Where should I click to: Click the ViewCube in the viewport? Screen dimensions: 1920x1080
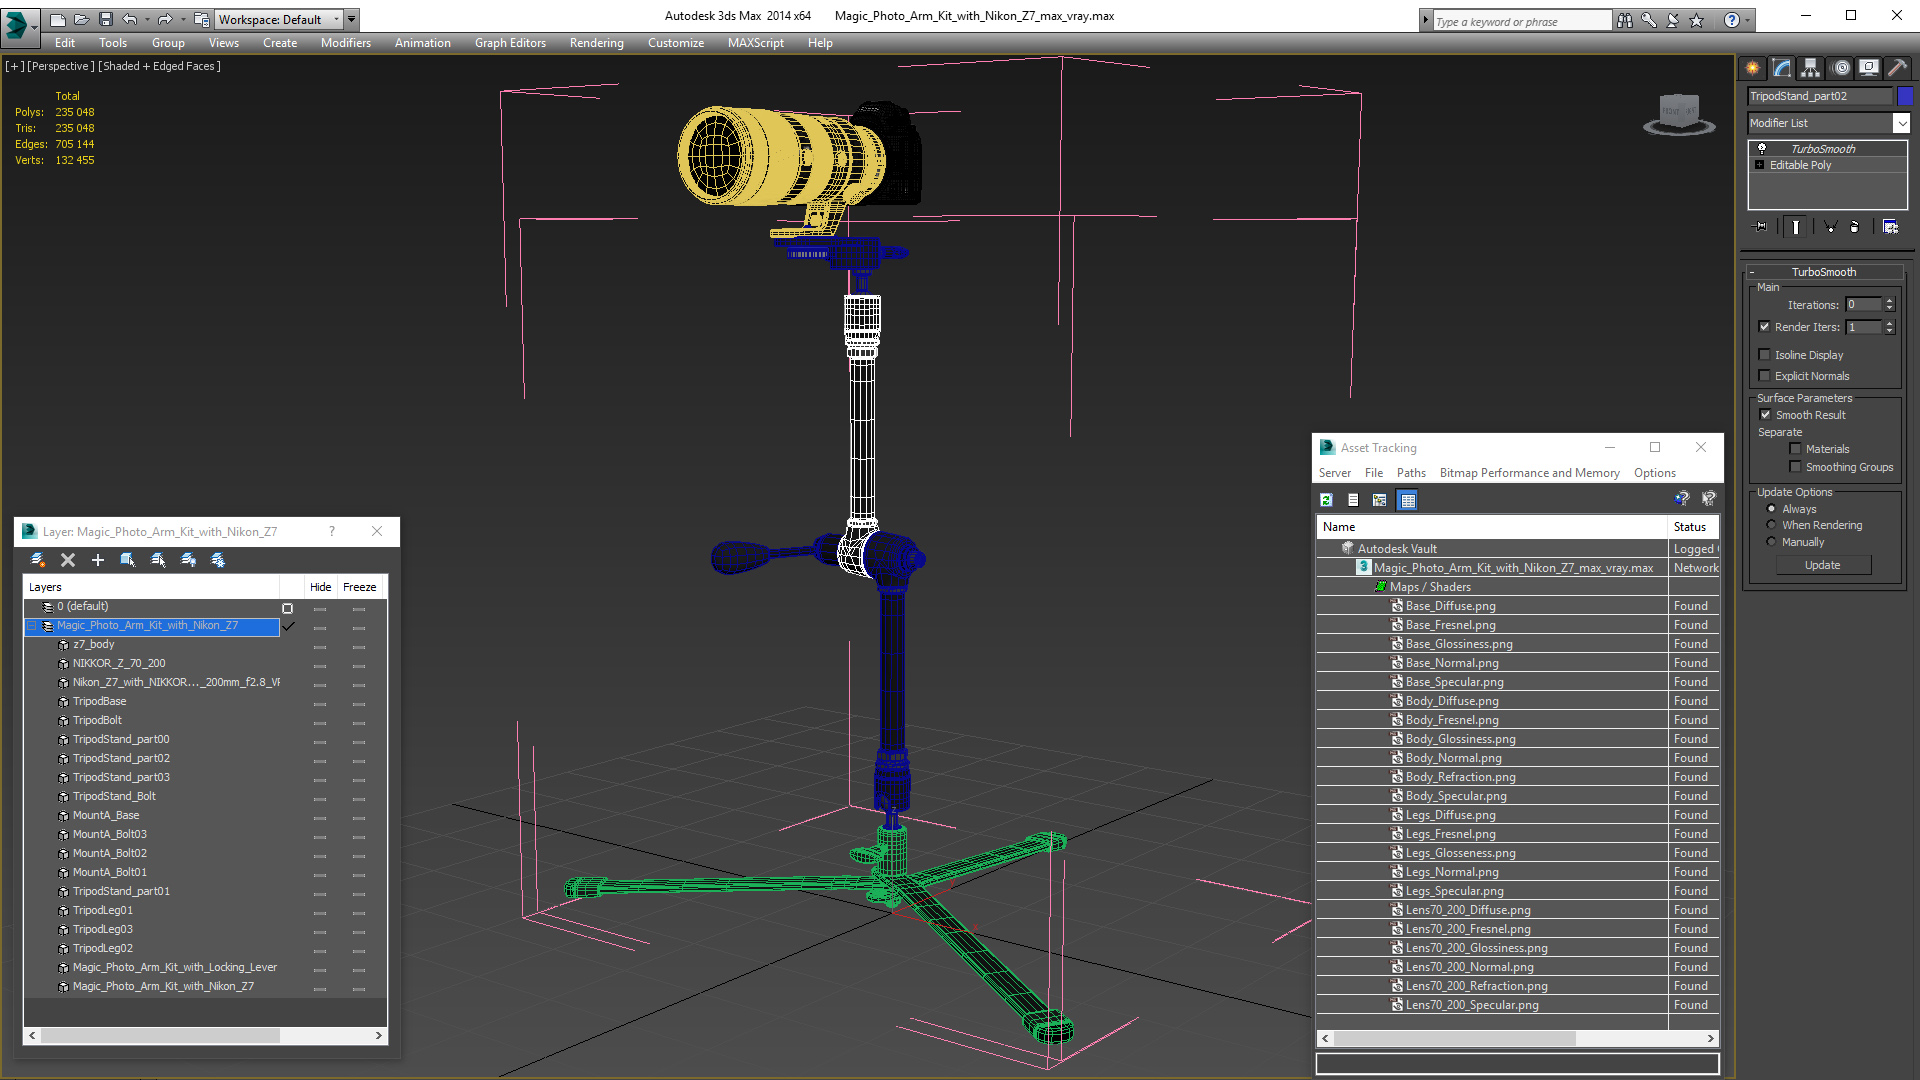(x=1679, y=113)
